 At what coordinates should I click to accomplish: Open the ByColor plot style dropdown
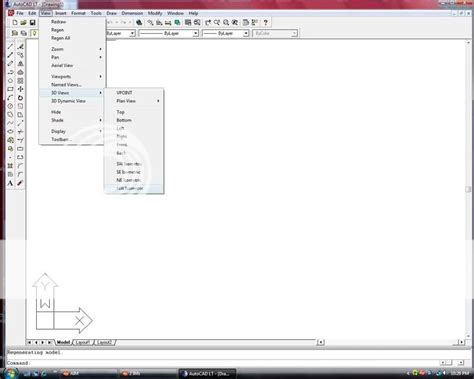[x=294, y=33]
